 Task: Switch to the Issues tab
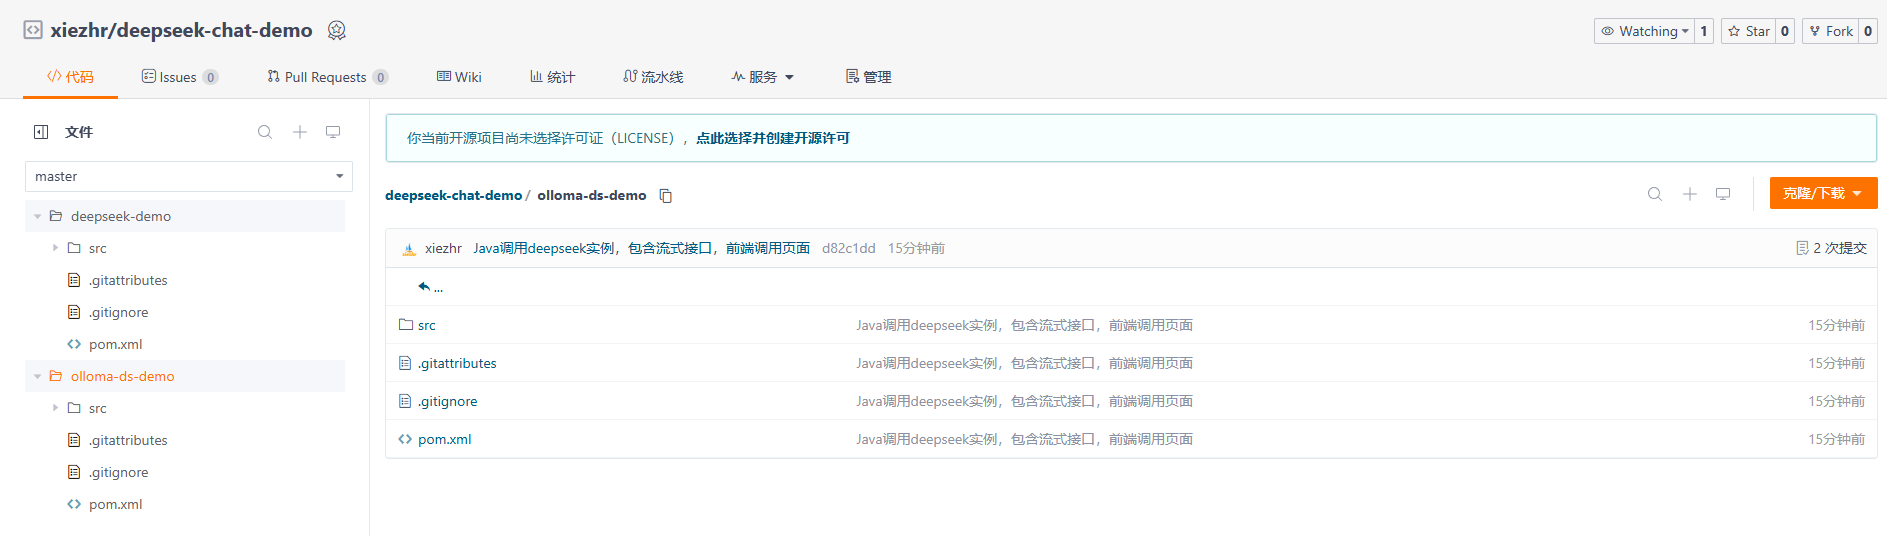tap(178, 77)
